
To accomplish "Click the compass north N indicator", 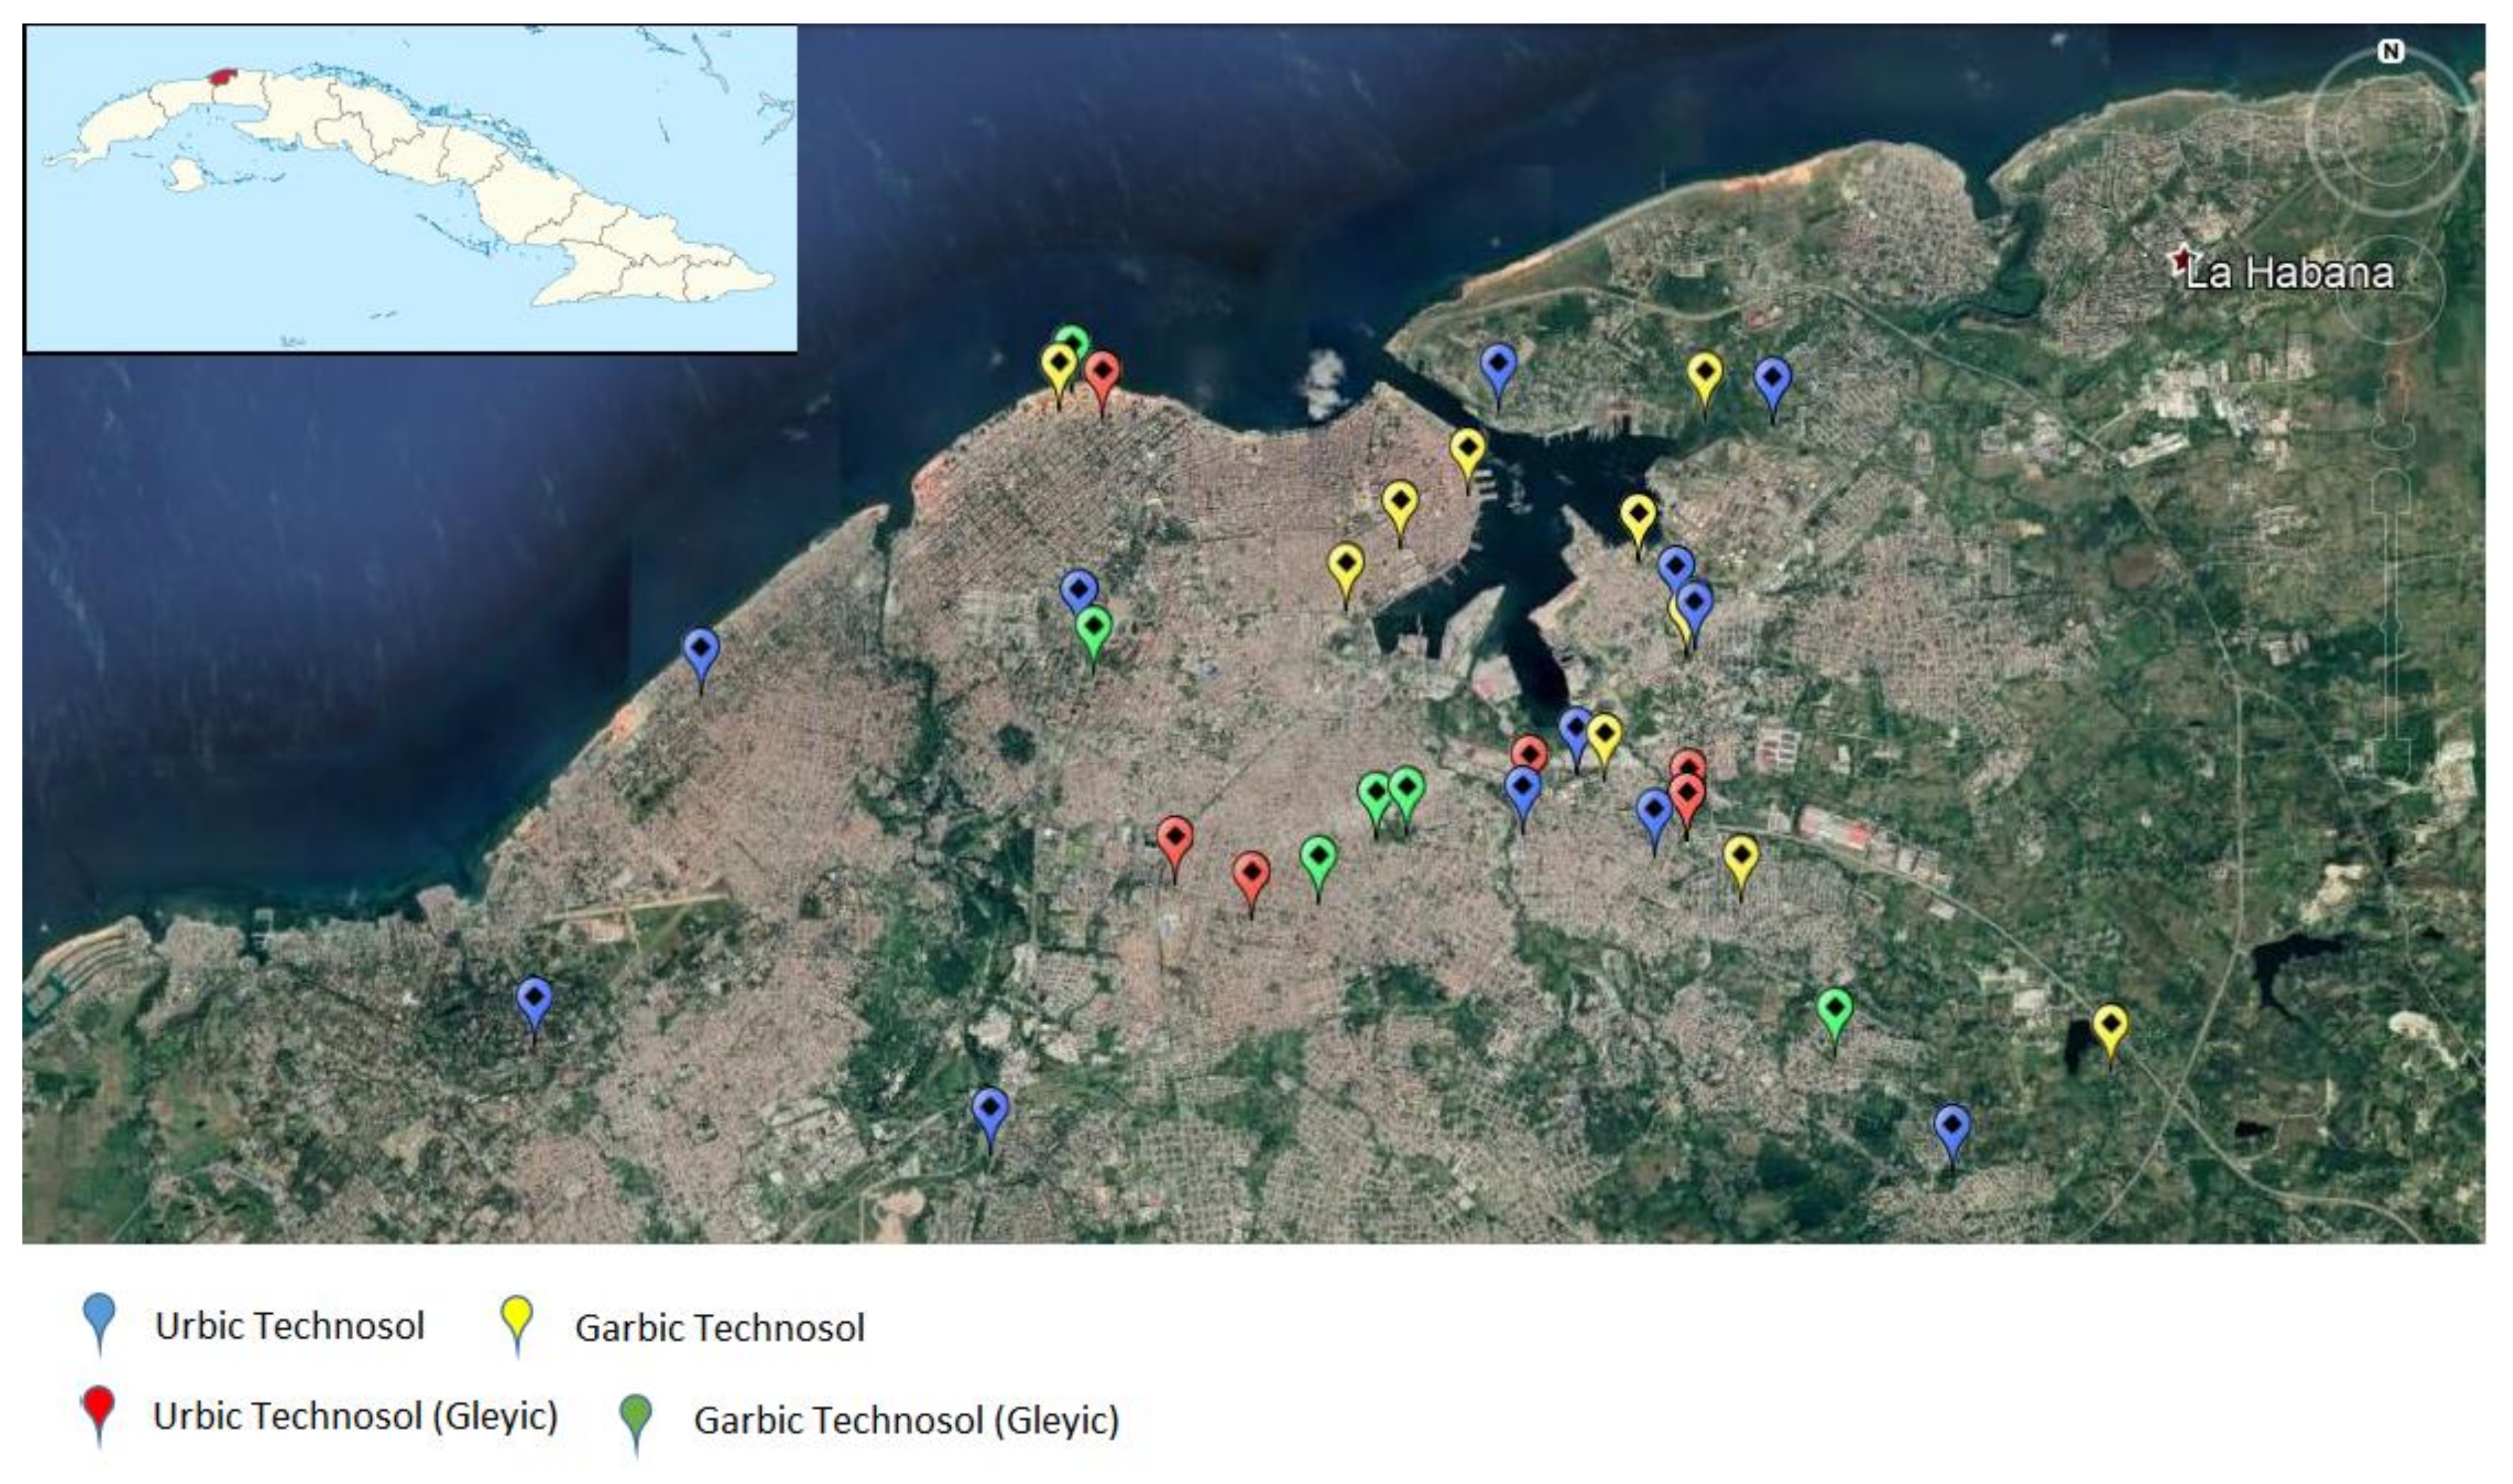I will [2390, 52].
